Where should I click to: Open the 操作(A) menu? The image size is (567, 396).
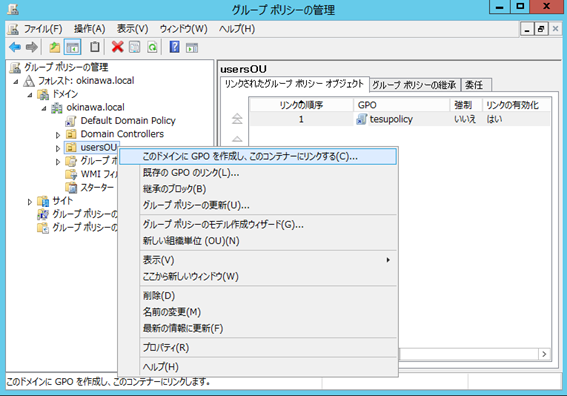pyautogui.click(x=89, y=29)
